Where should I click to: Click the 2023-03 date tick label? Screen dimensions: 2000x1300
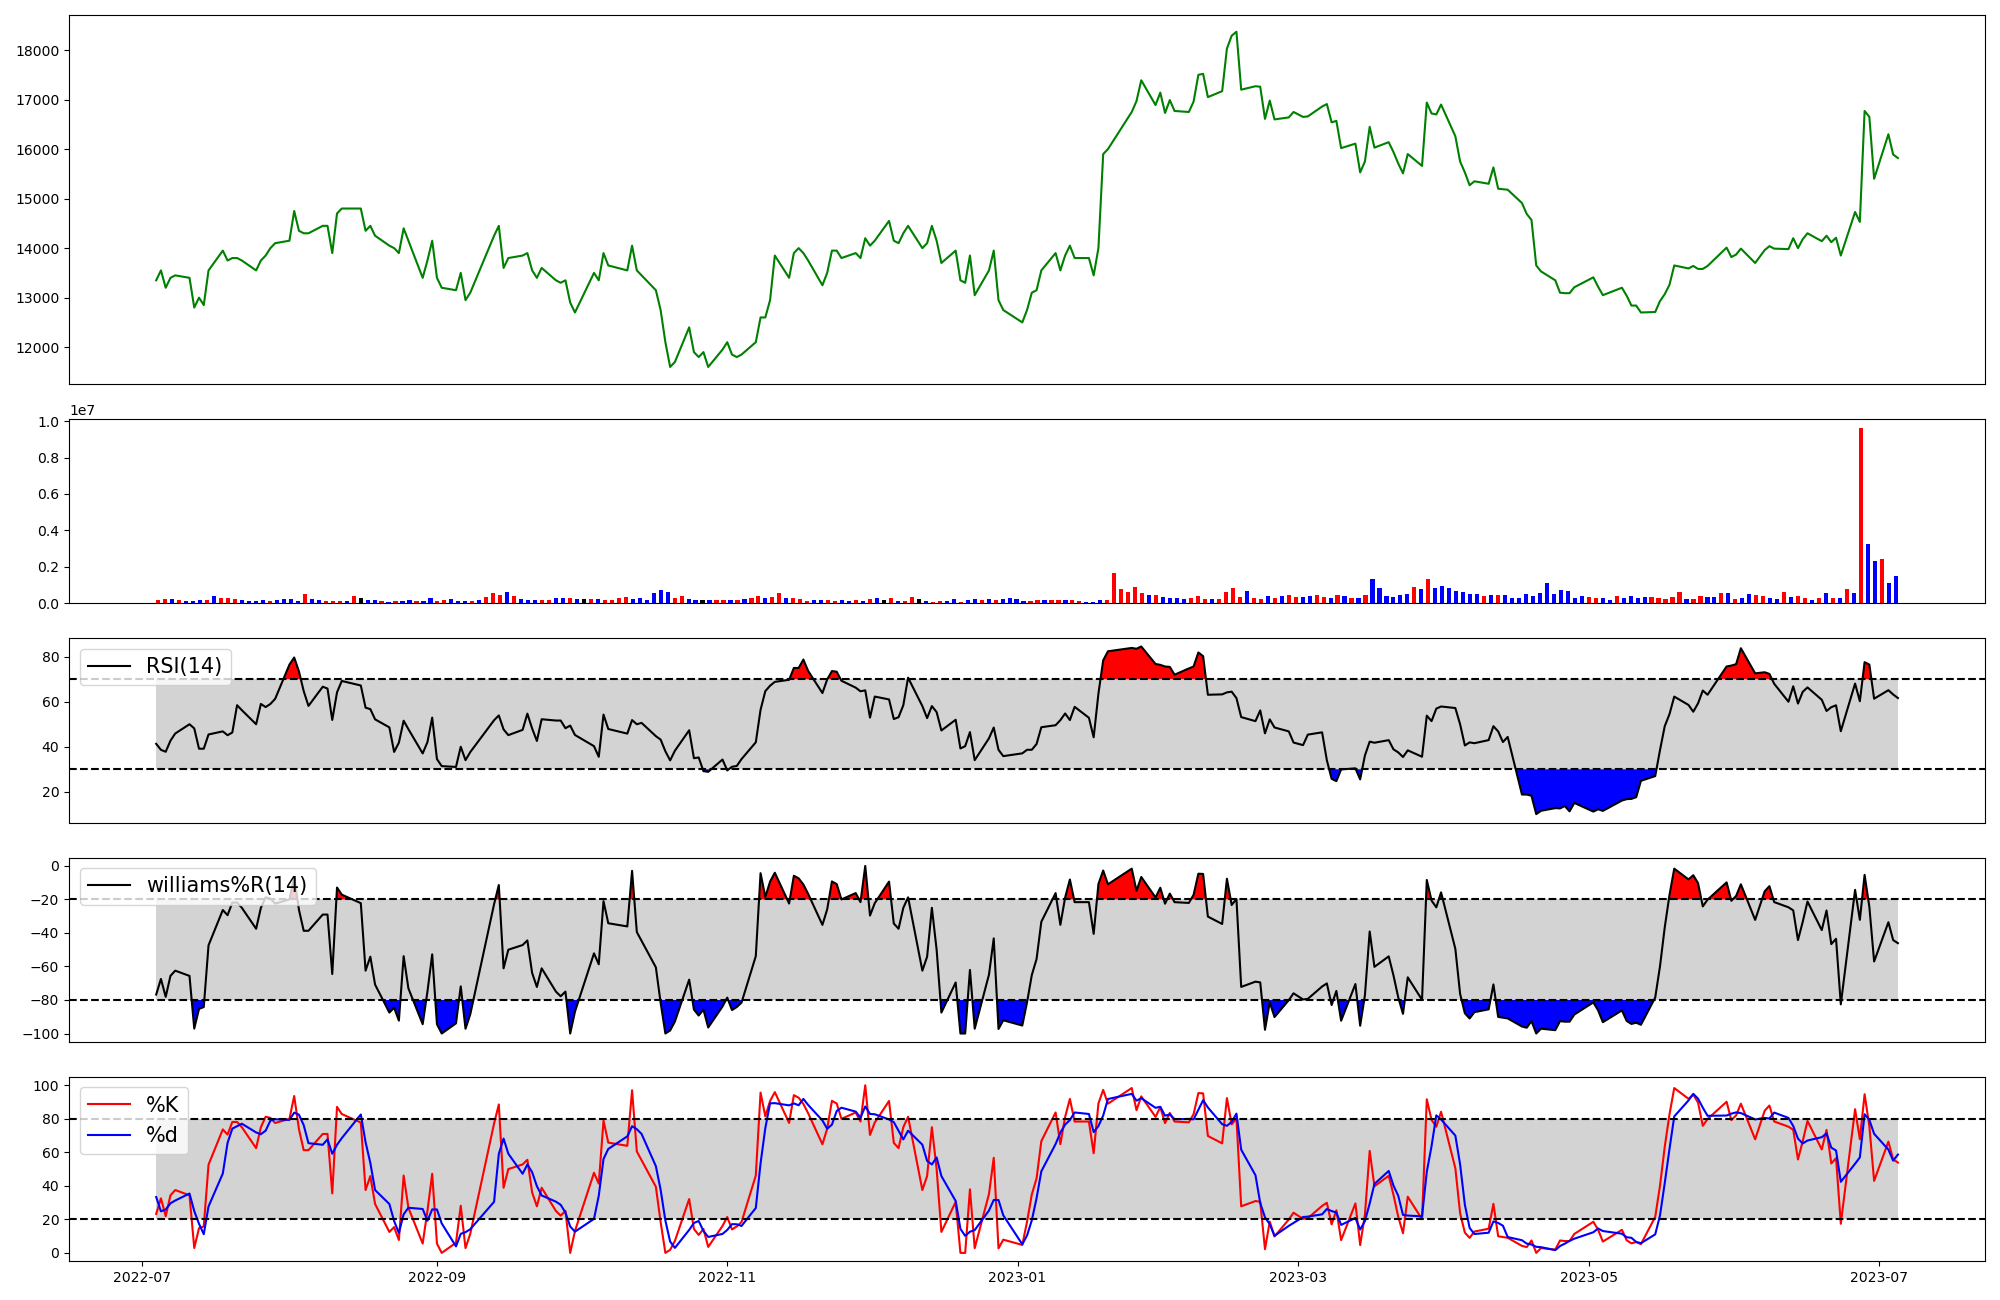(x=1298, y=1277)
